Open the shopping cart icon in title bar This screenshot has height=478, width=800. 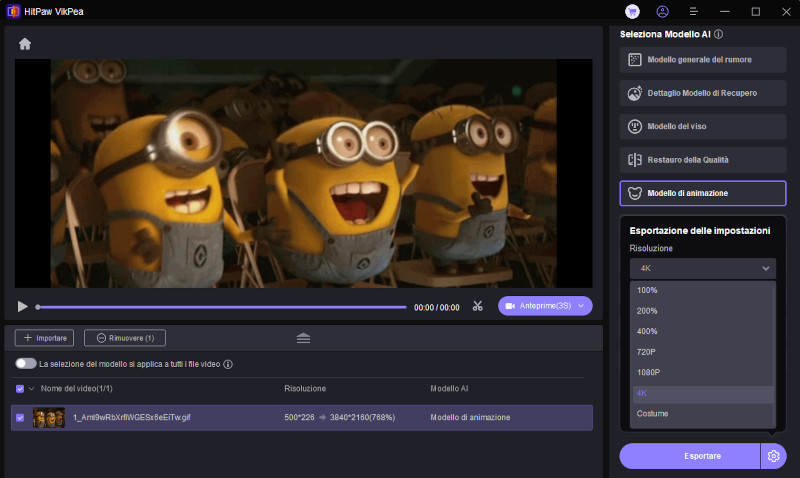(632, 11)
